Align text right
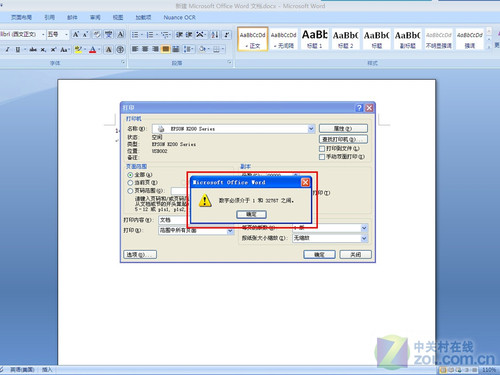Viewport: 500px width, 375px height. [x=156, y=49]
